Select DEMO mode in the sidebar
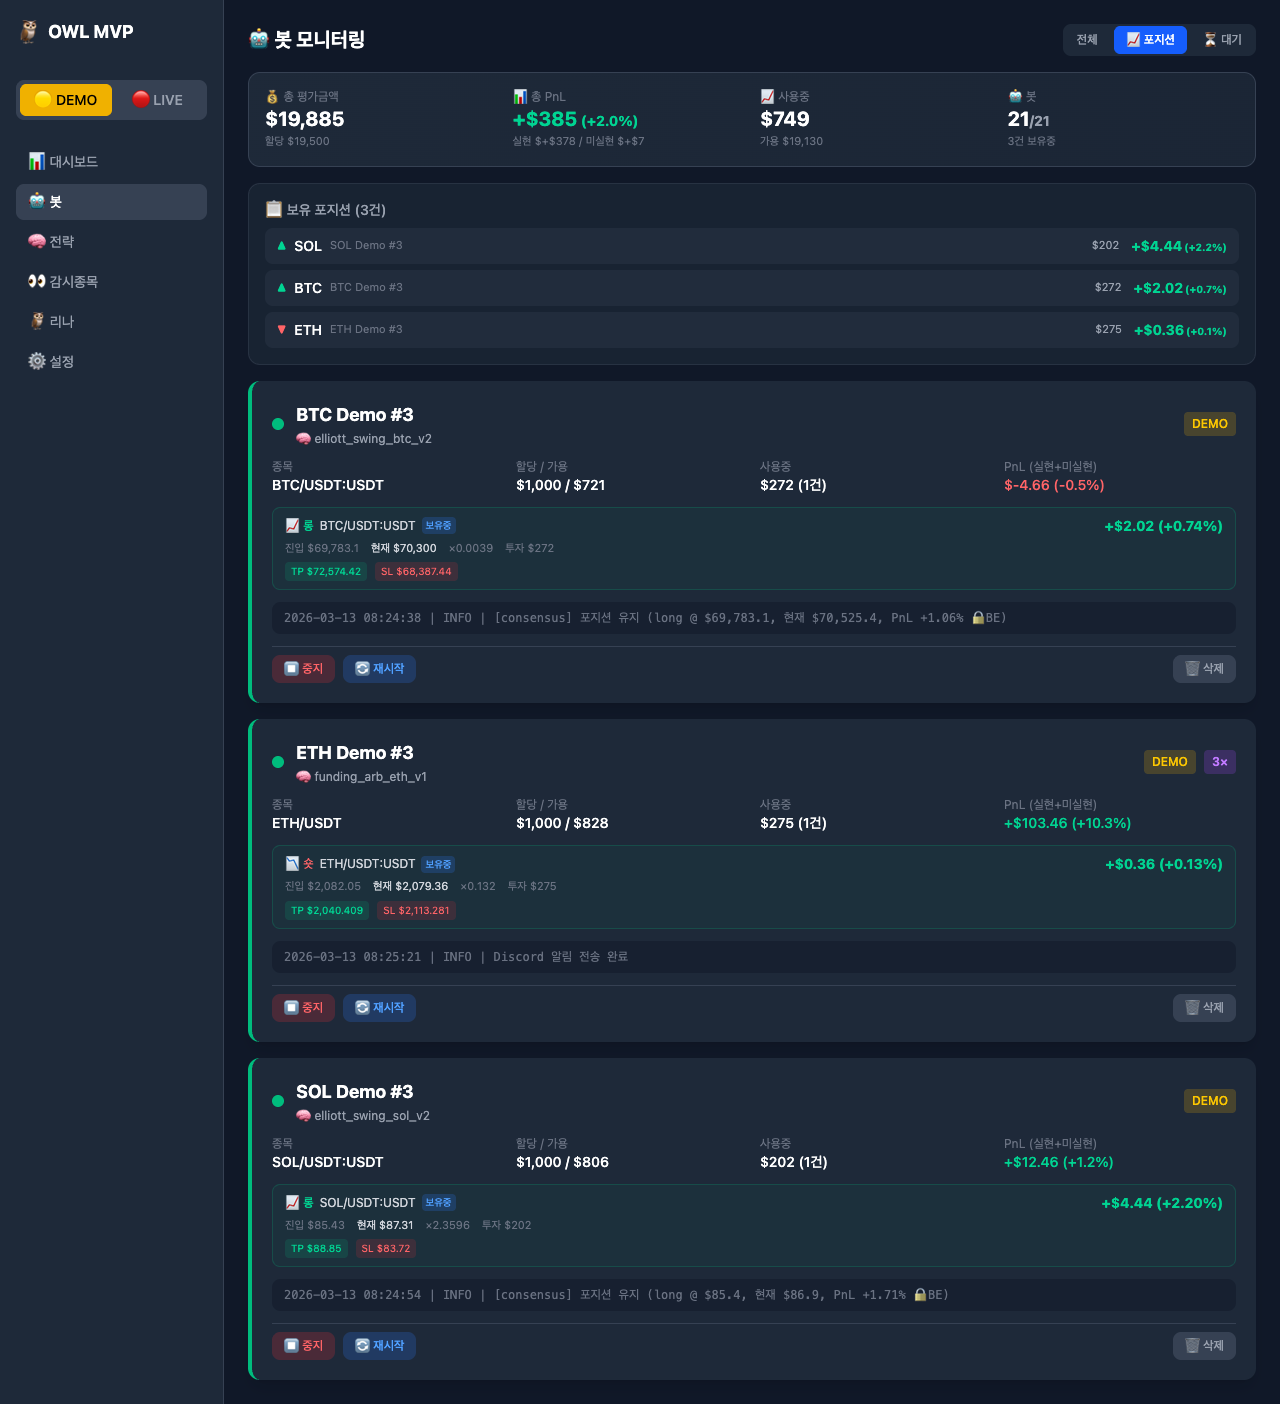The width and height of the screenshot is (1280, 1404). (x=65, y=99)
